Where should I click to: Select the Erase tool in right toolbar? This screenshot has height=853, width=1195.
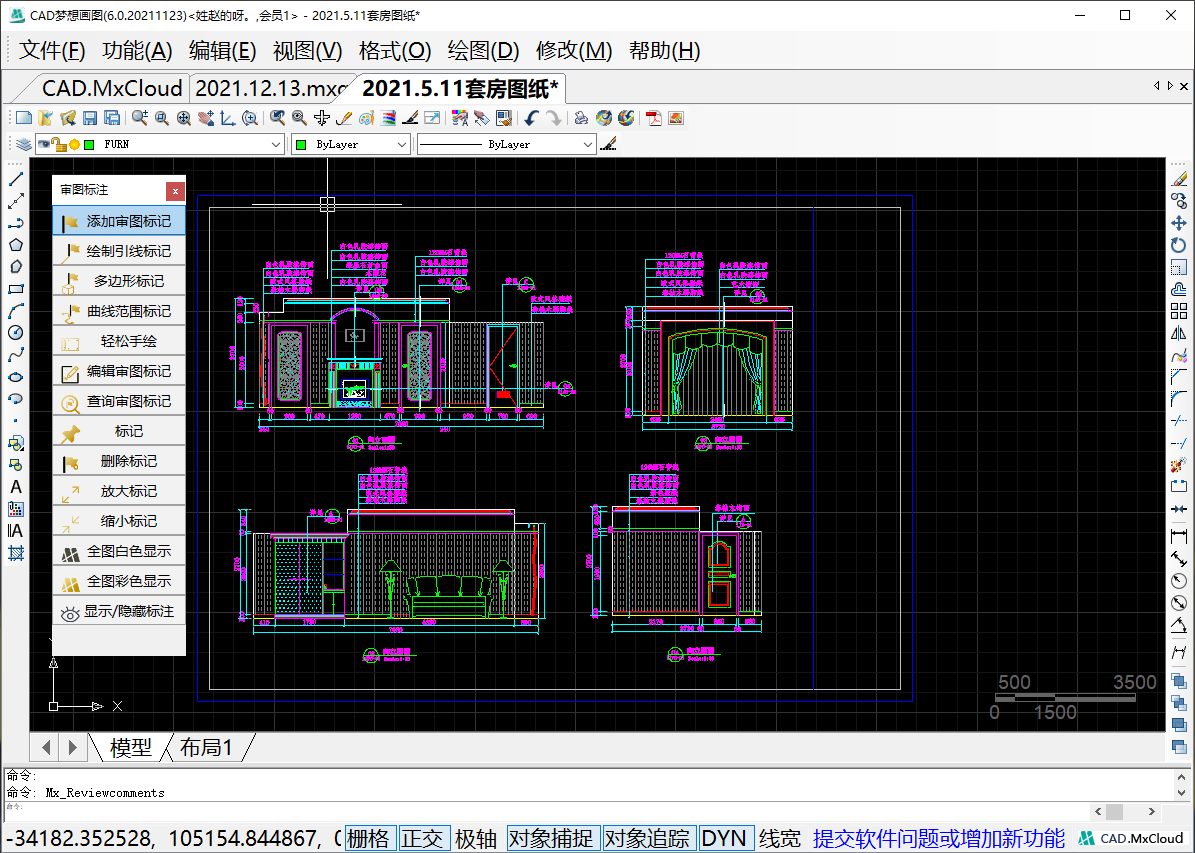[x=1179, y=179]
